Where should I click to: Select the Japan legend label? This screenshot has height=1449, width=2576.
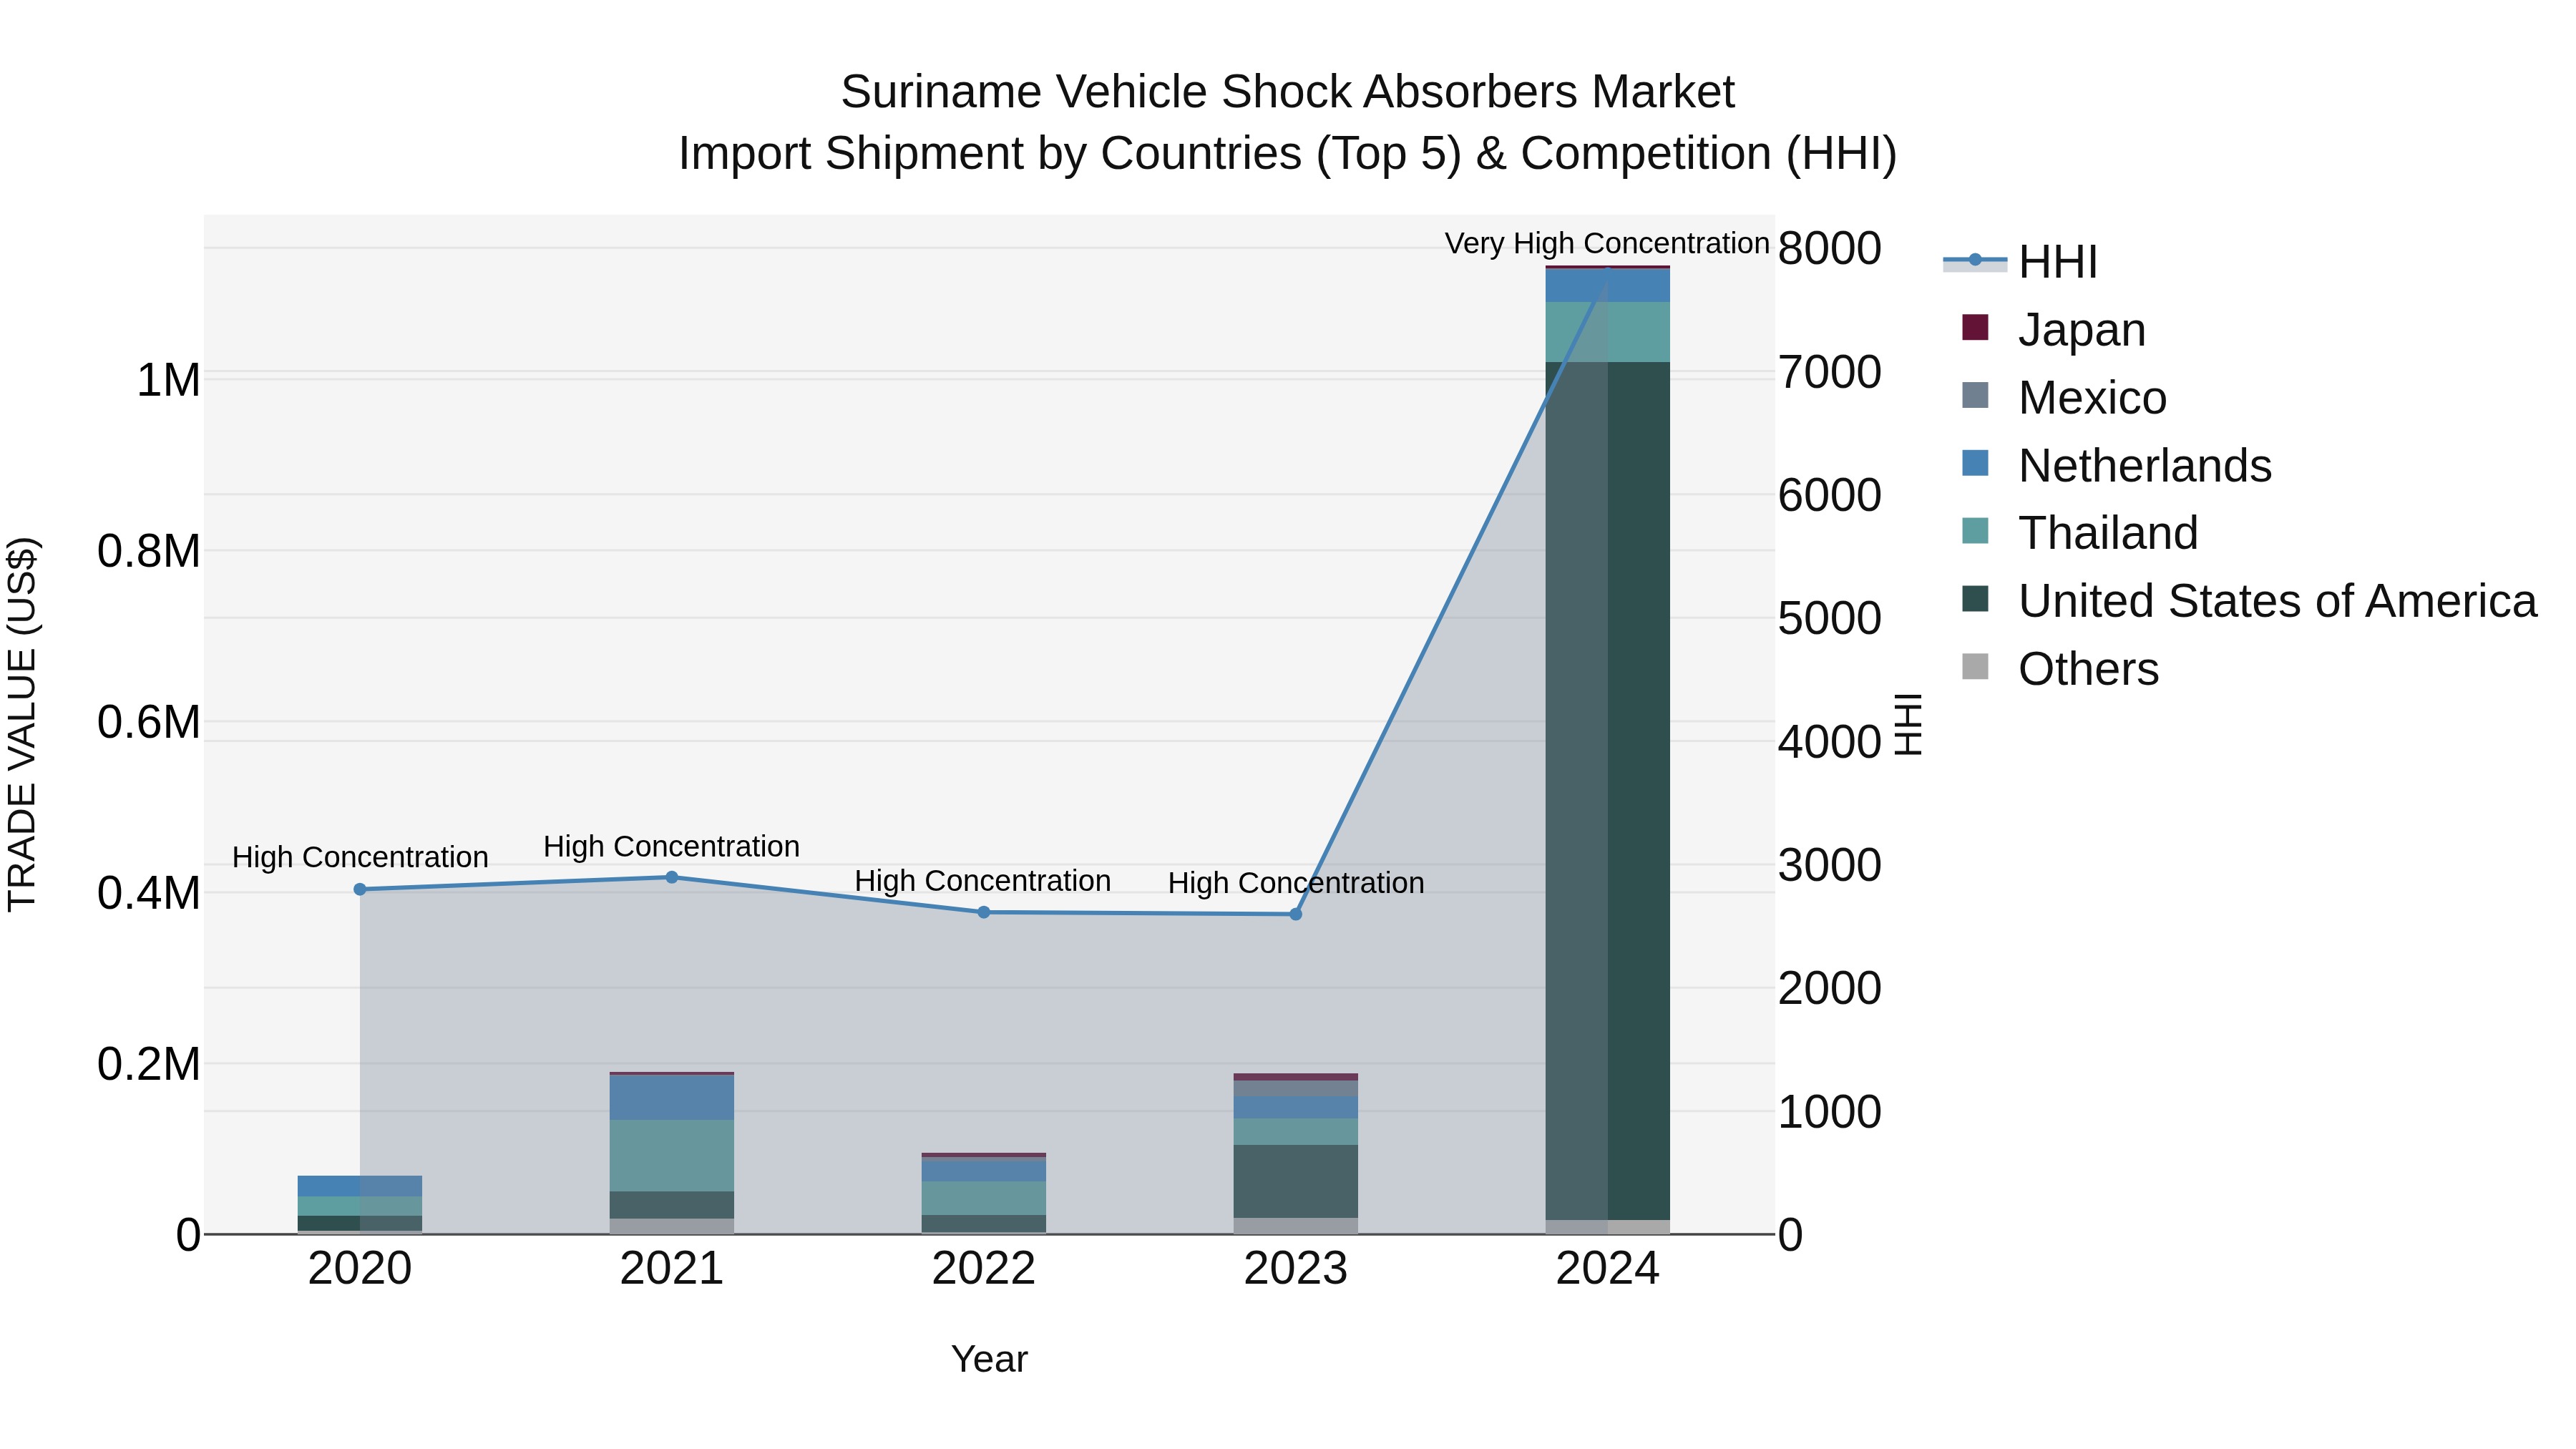click(x=2082, y=330)
